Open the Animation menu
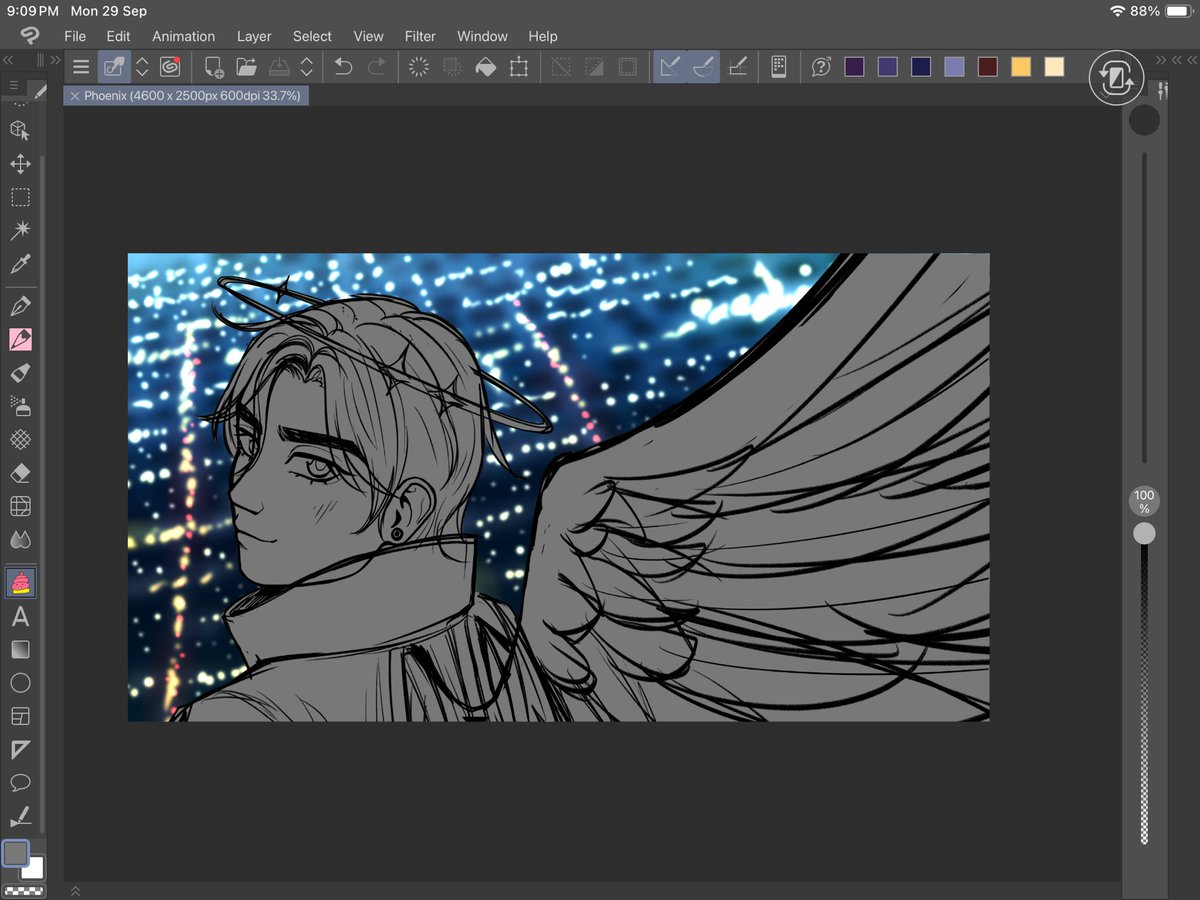 point(183,36)
